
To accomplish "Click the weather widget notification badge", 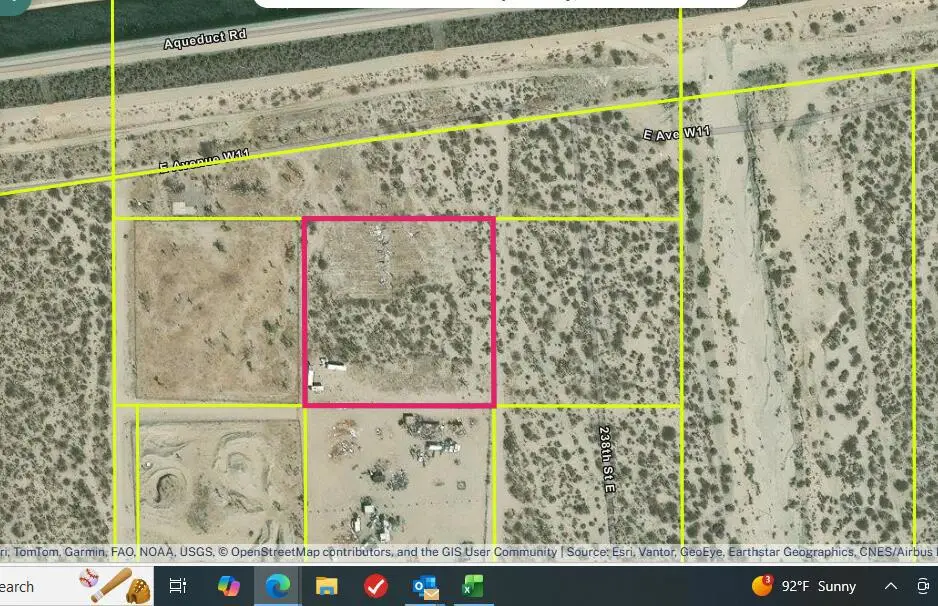I will coord(768,579).
